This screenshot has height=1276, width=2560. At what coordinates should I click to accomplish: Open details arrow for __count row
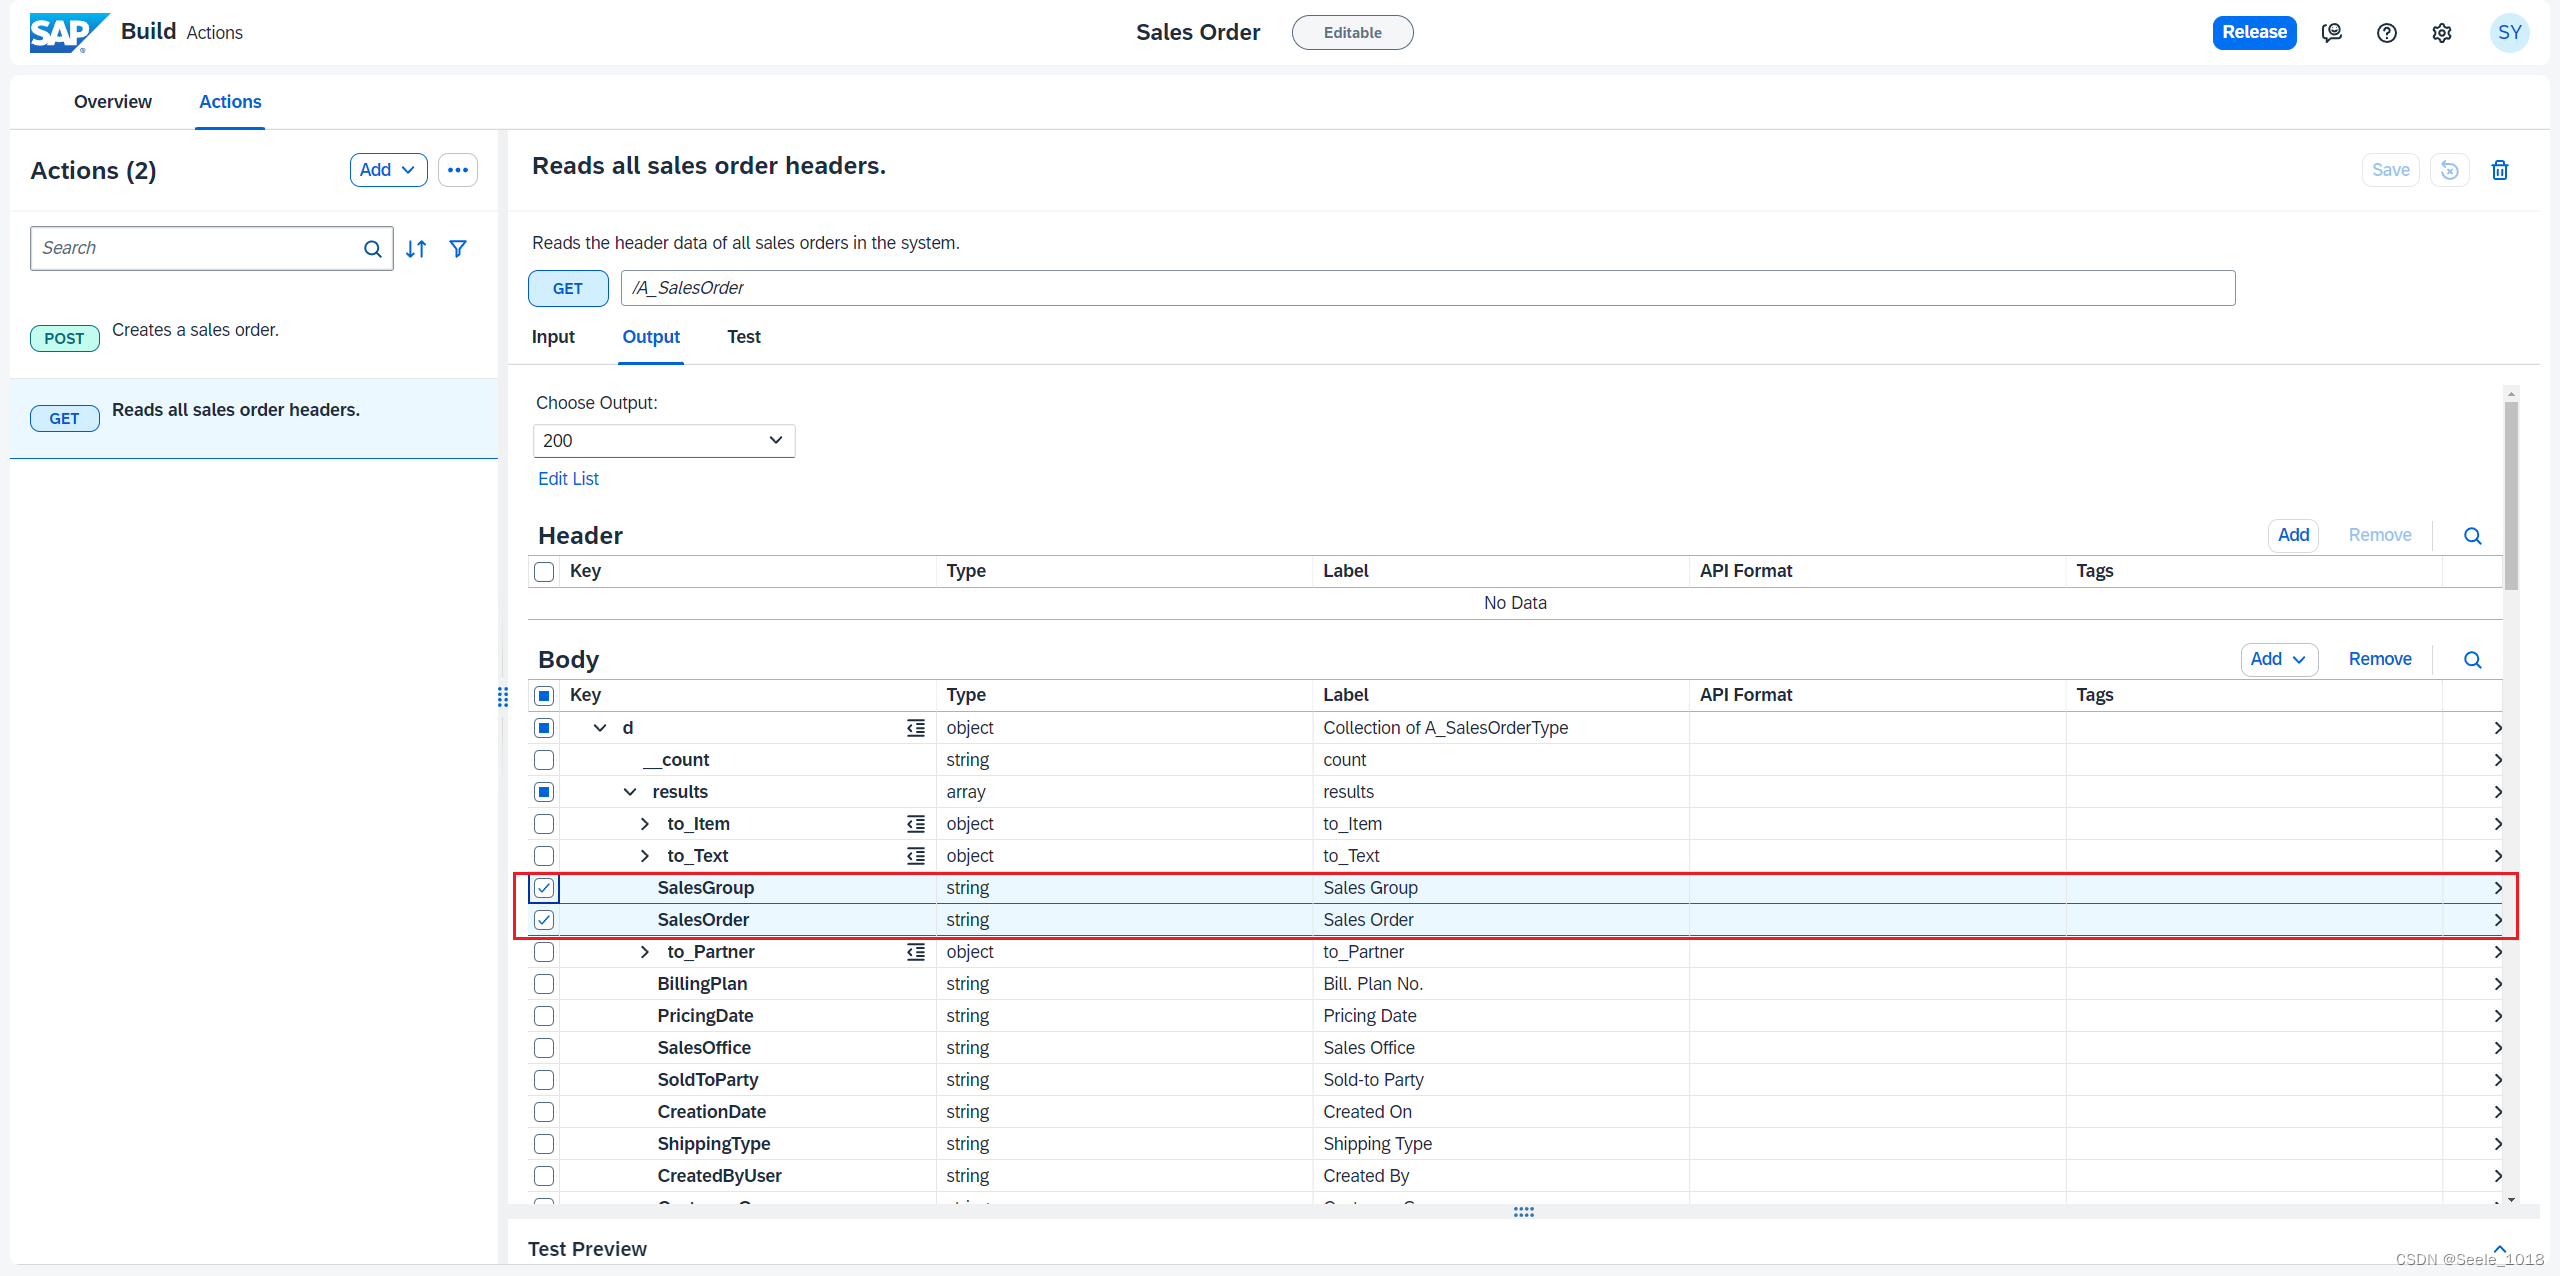tap(2497, 760)
